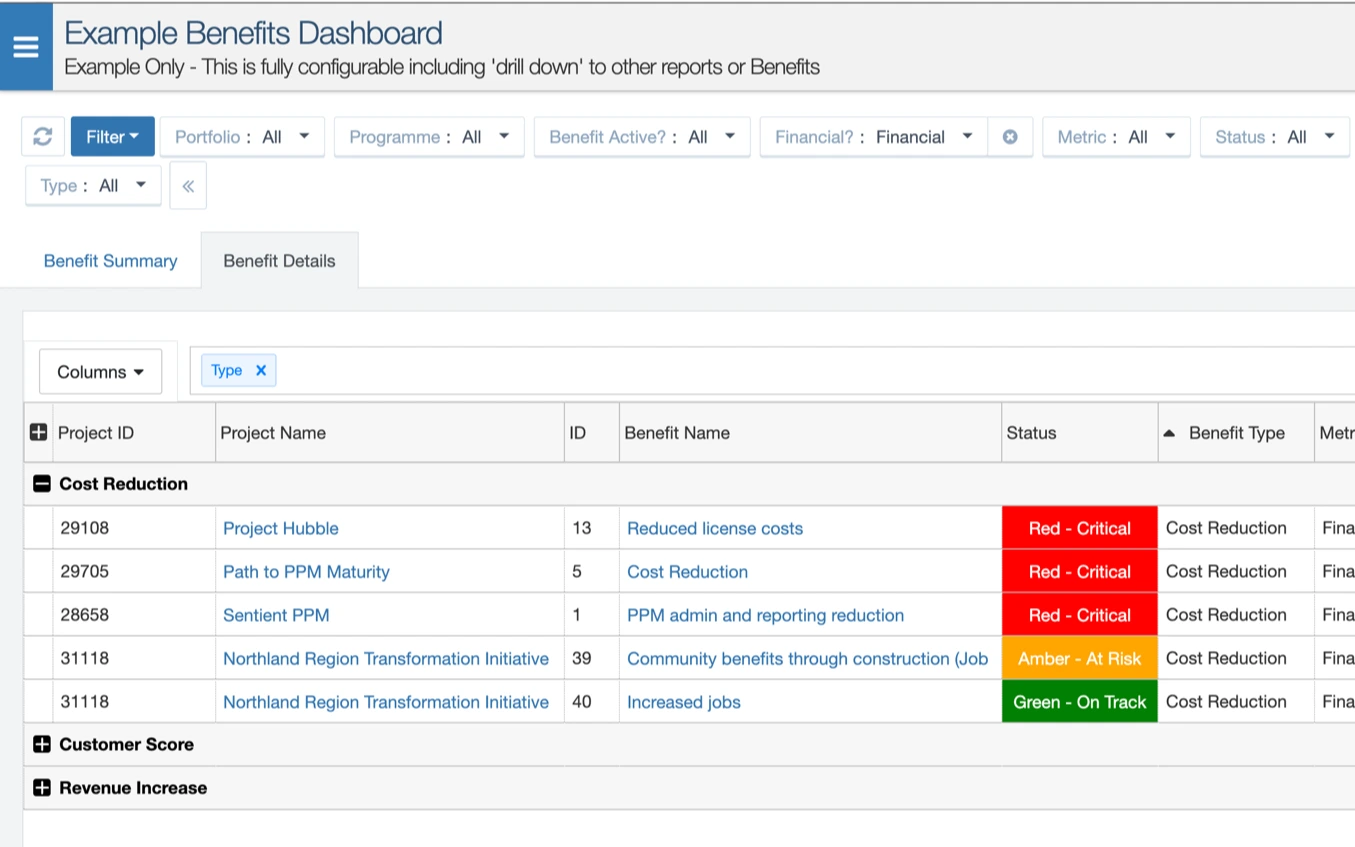Collapse the filter bar with double-chevron icon
The height and width of the screenshot is (847, 1355).
188,186
